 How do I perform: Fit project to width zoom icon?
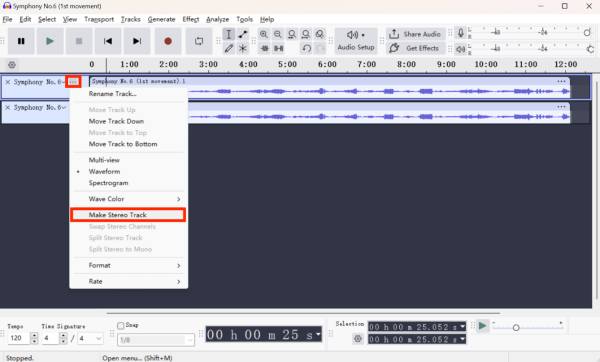[305, 34]
